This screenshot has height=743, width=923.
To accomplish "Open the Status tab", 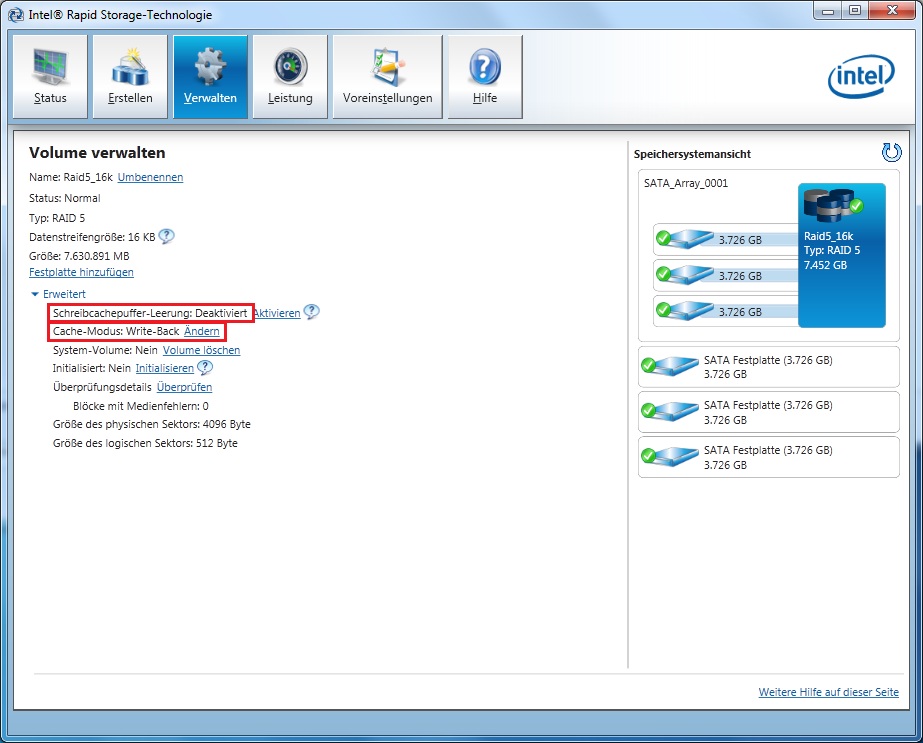I will tap(50, 77).
